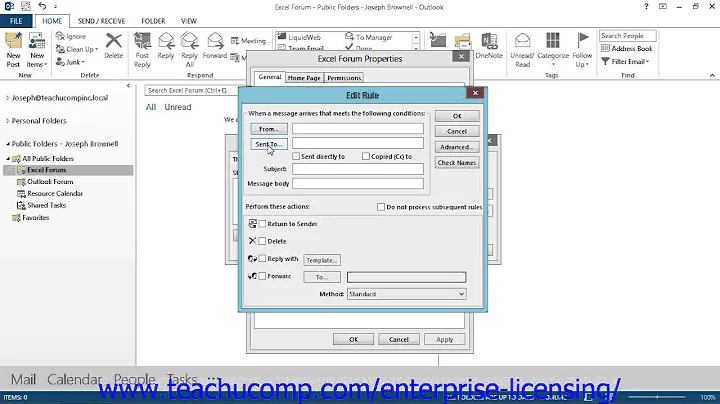Open New Items menu
This screenshot has height=404, width=720.
37,50
